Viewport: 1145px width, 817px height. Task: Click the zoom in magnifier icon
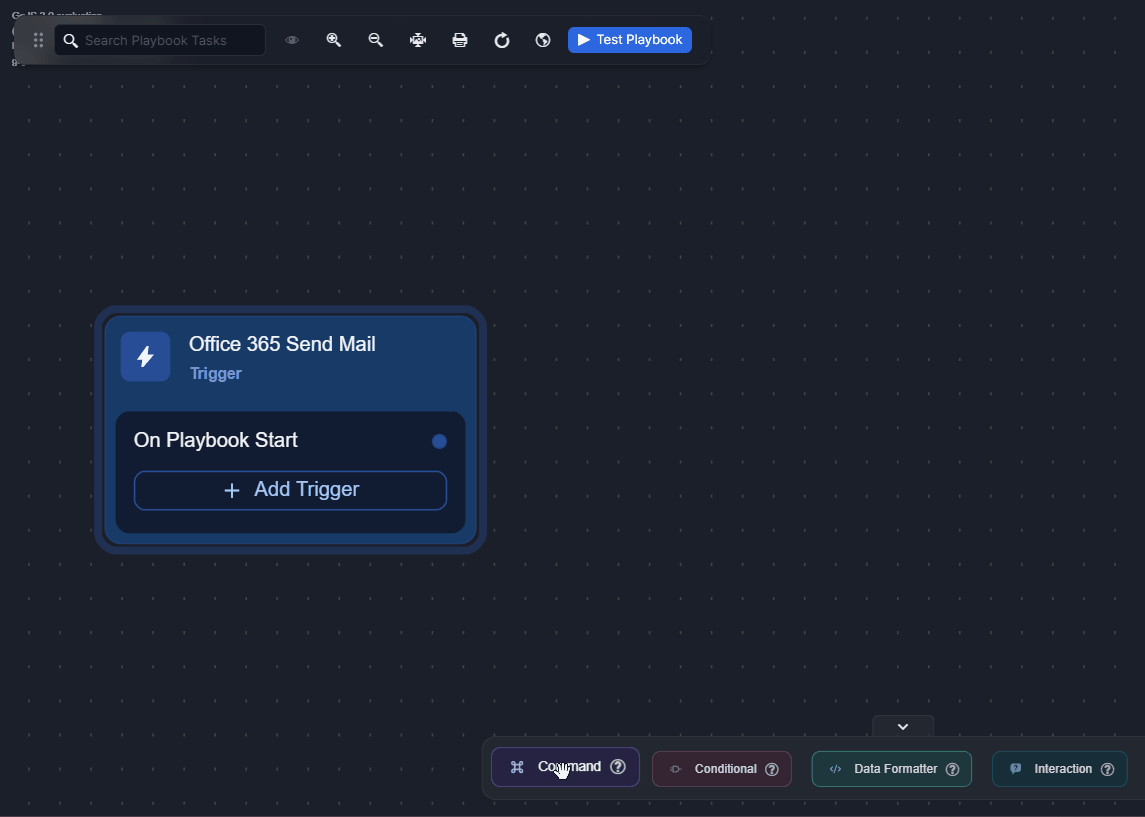(334, 40)
